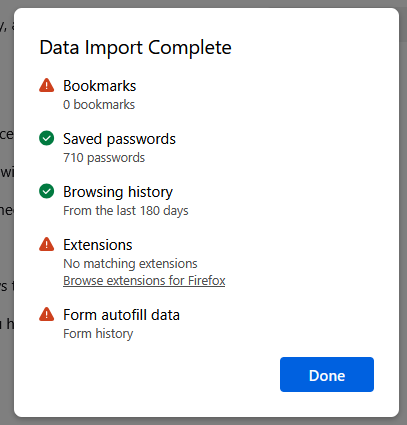Click the From the last 180 days text
The height and width of the screenshot is (425, 407).
[x=126, y=211]
